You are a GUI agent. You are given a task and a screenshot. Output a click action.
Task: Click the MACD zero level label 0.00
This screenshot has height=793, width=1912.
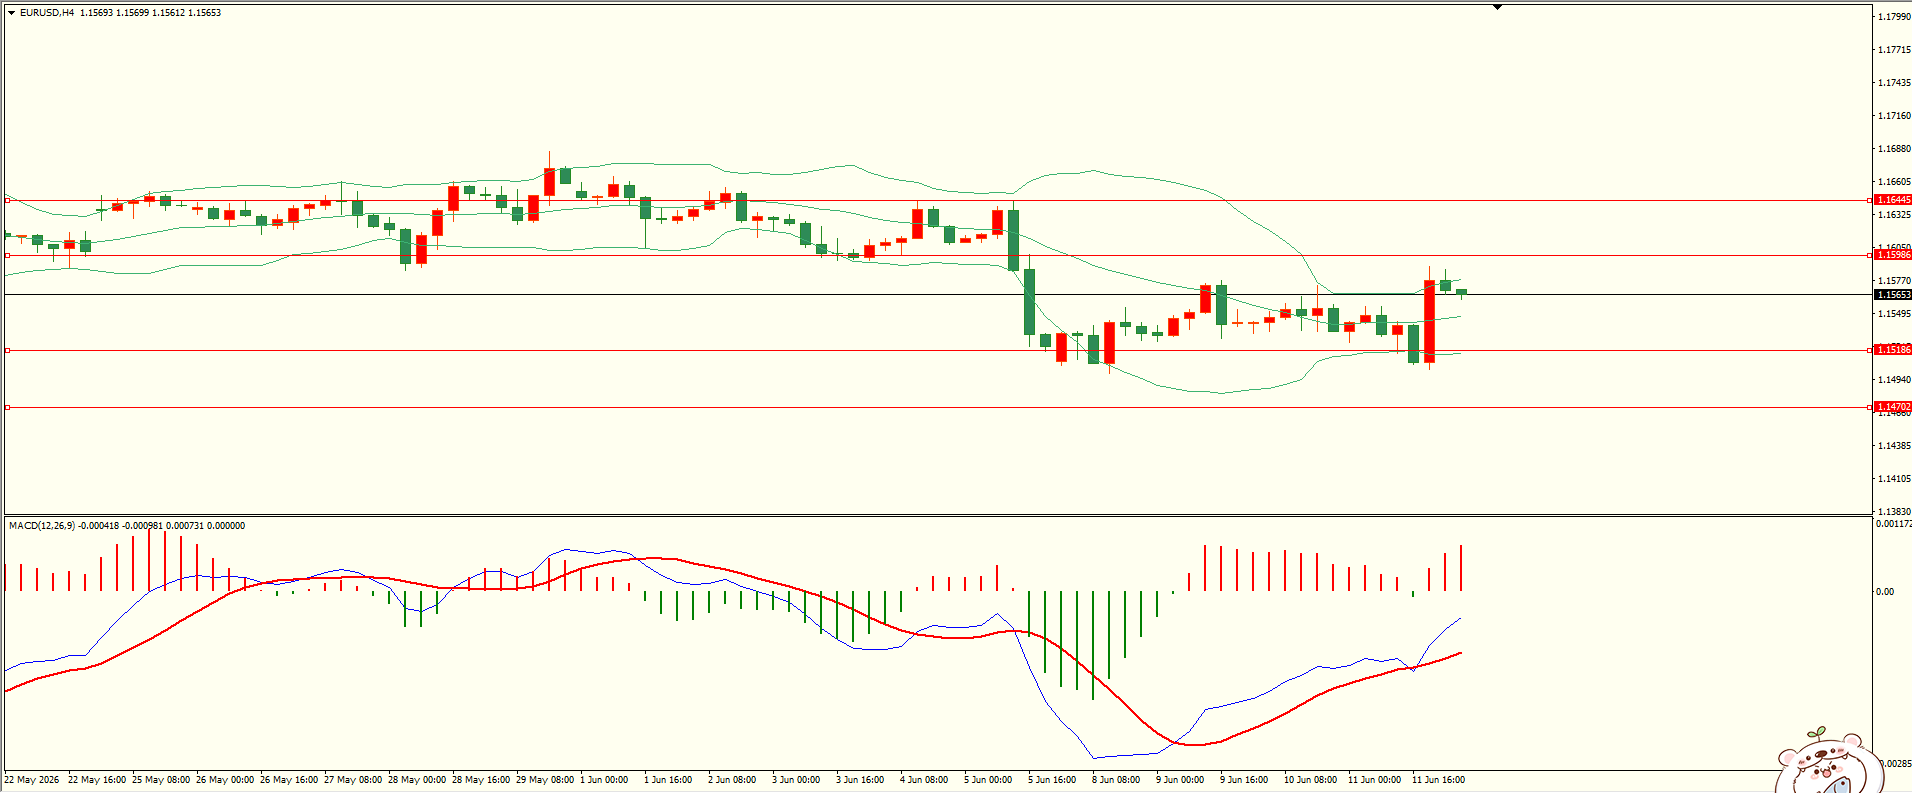tap(1885, 592)
